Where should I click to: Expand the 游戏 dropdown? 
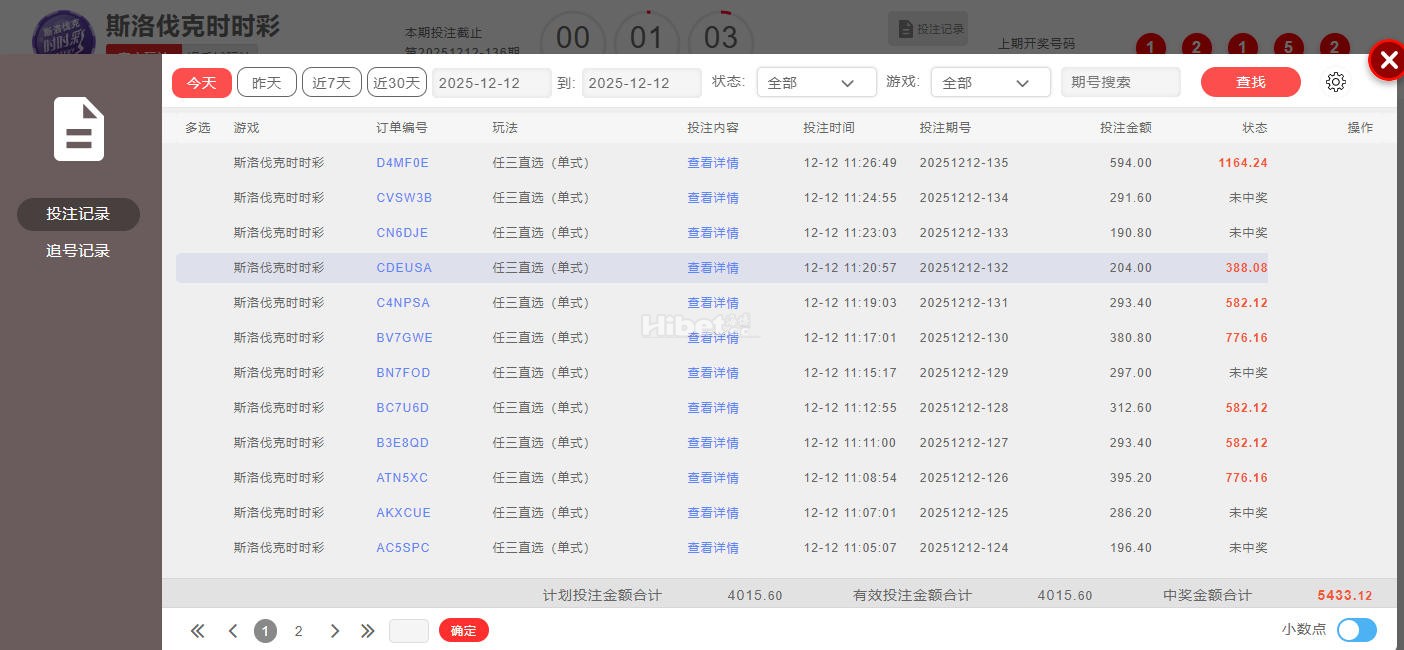990,83
